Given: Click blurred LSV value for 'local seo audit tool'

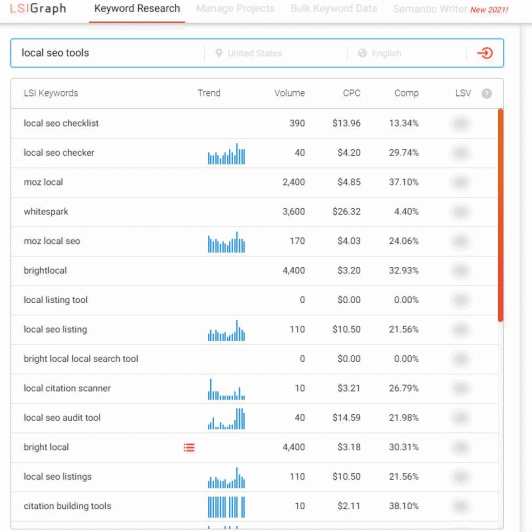Looking at the screenshot, I should [461, 418].
